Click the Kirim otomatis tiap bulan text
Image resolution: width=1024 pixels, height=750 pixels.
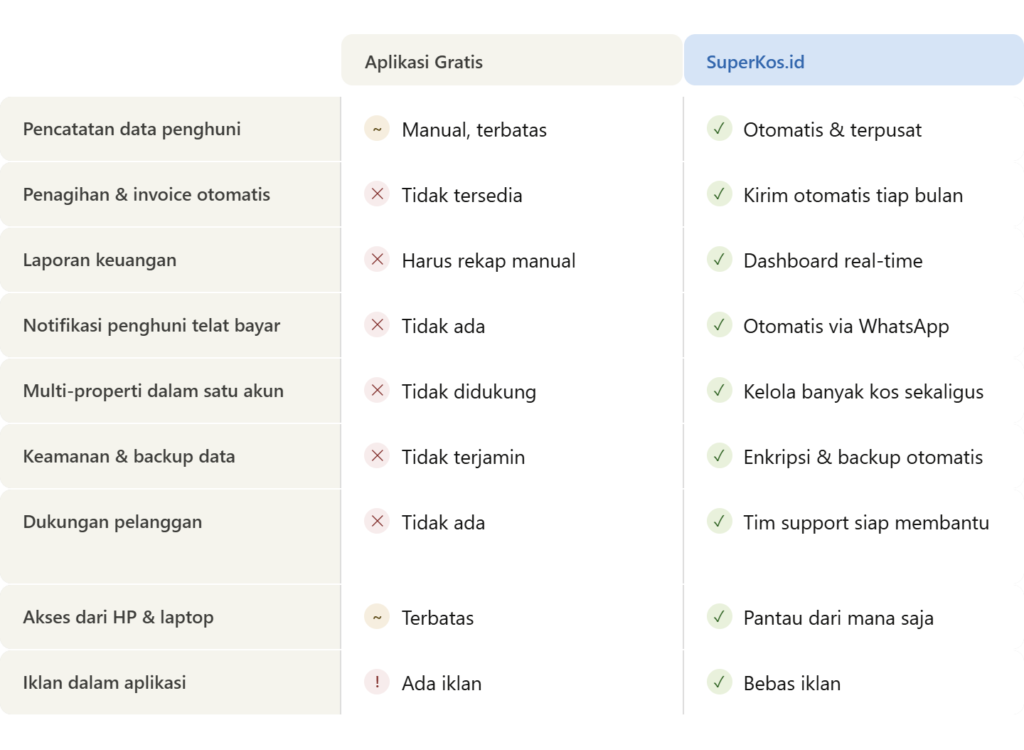[853, 195]
